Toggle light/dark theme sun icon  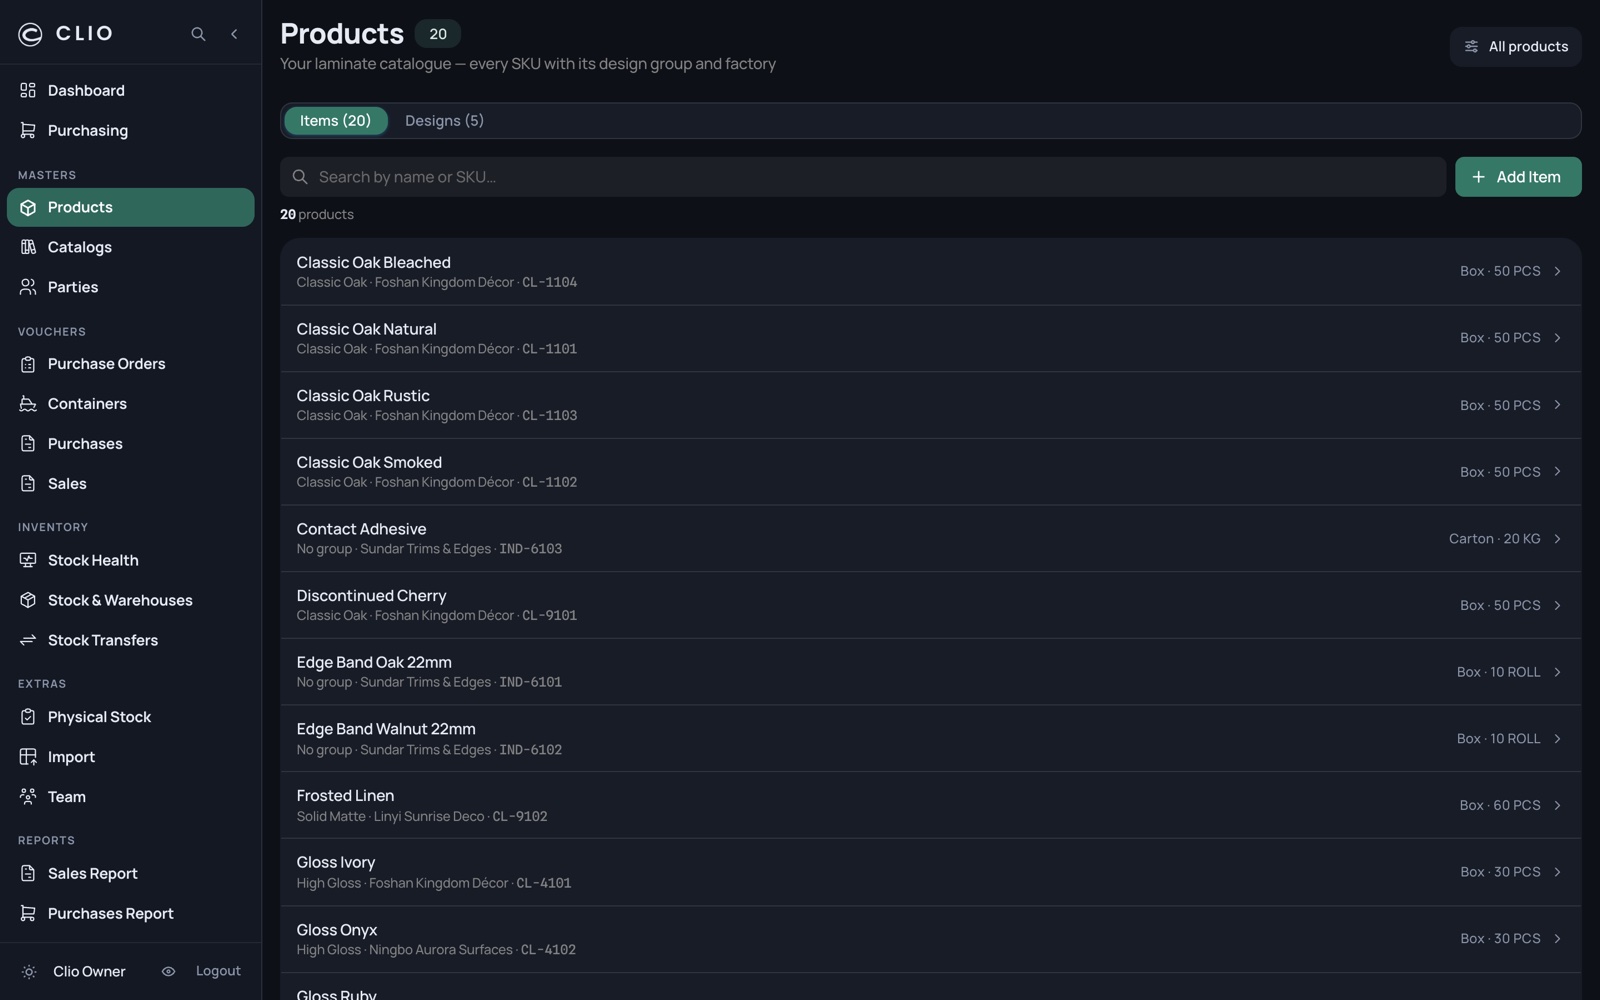tap(29, 972)
